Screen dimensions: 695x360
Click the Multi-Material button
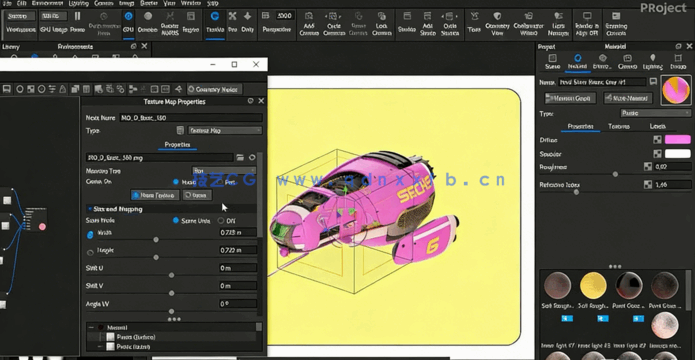click(629, 98)
